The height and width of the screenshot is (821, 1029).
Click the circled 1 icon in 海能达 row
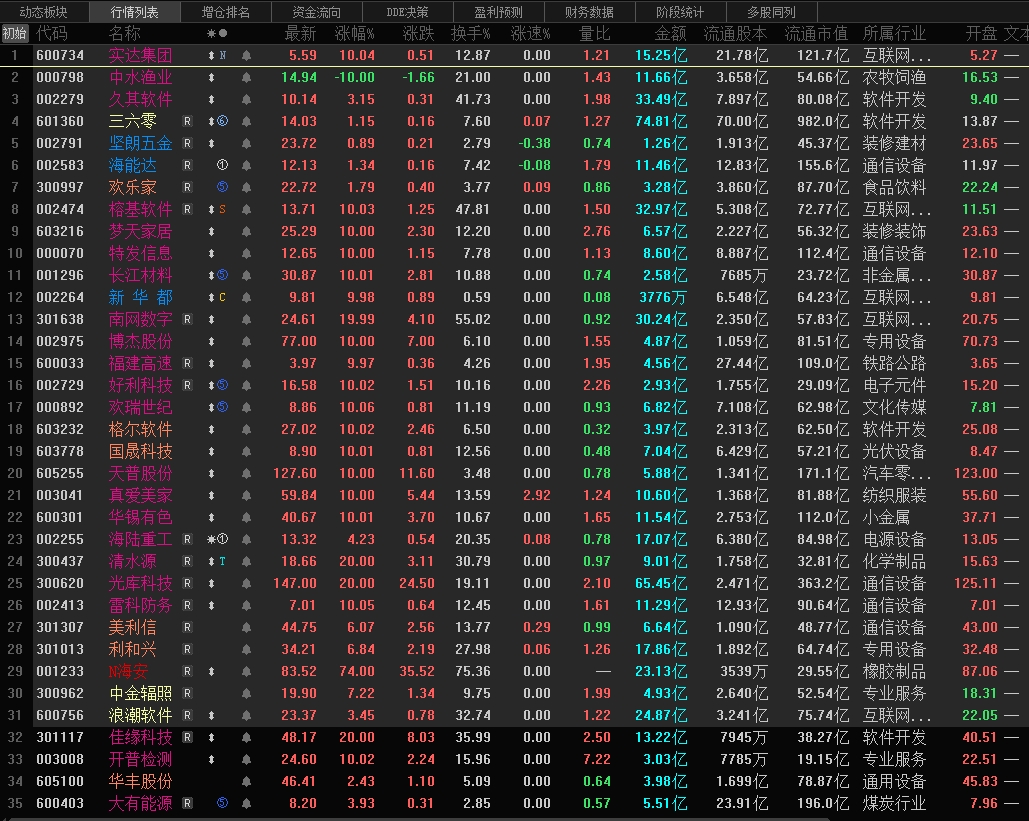[x=222, y=165]
